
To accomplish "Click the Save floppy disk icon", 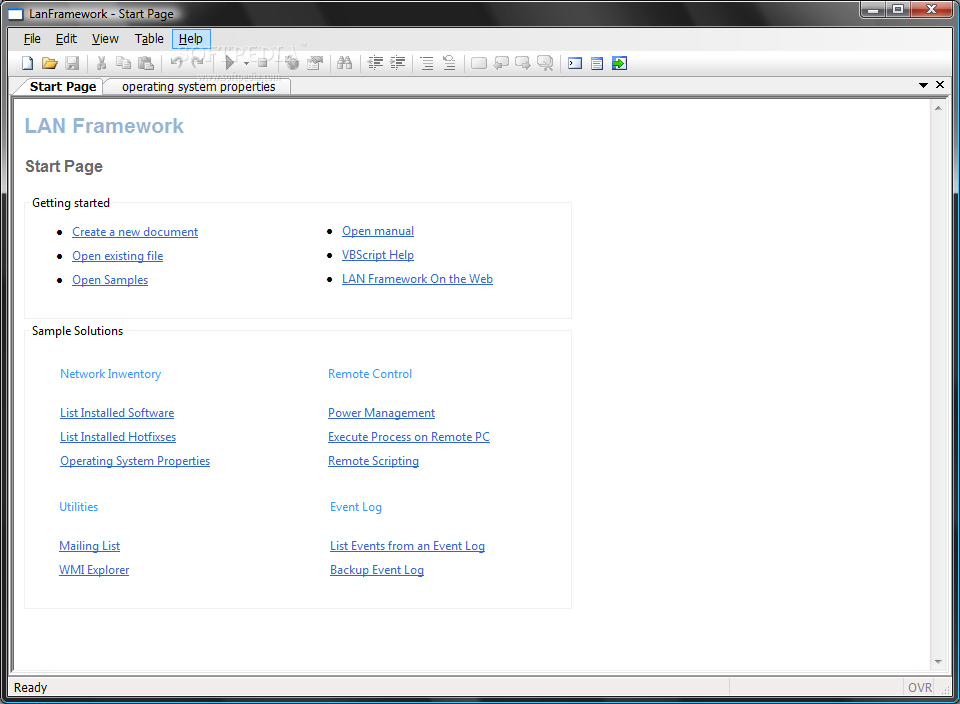I will tap(72, 63).
